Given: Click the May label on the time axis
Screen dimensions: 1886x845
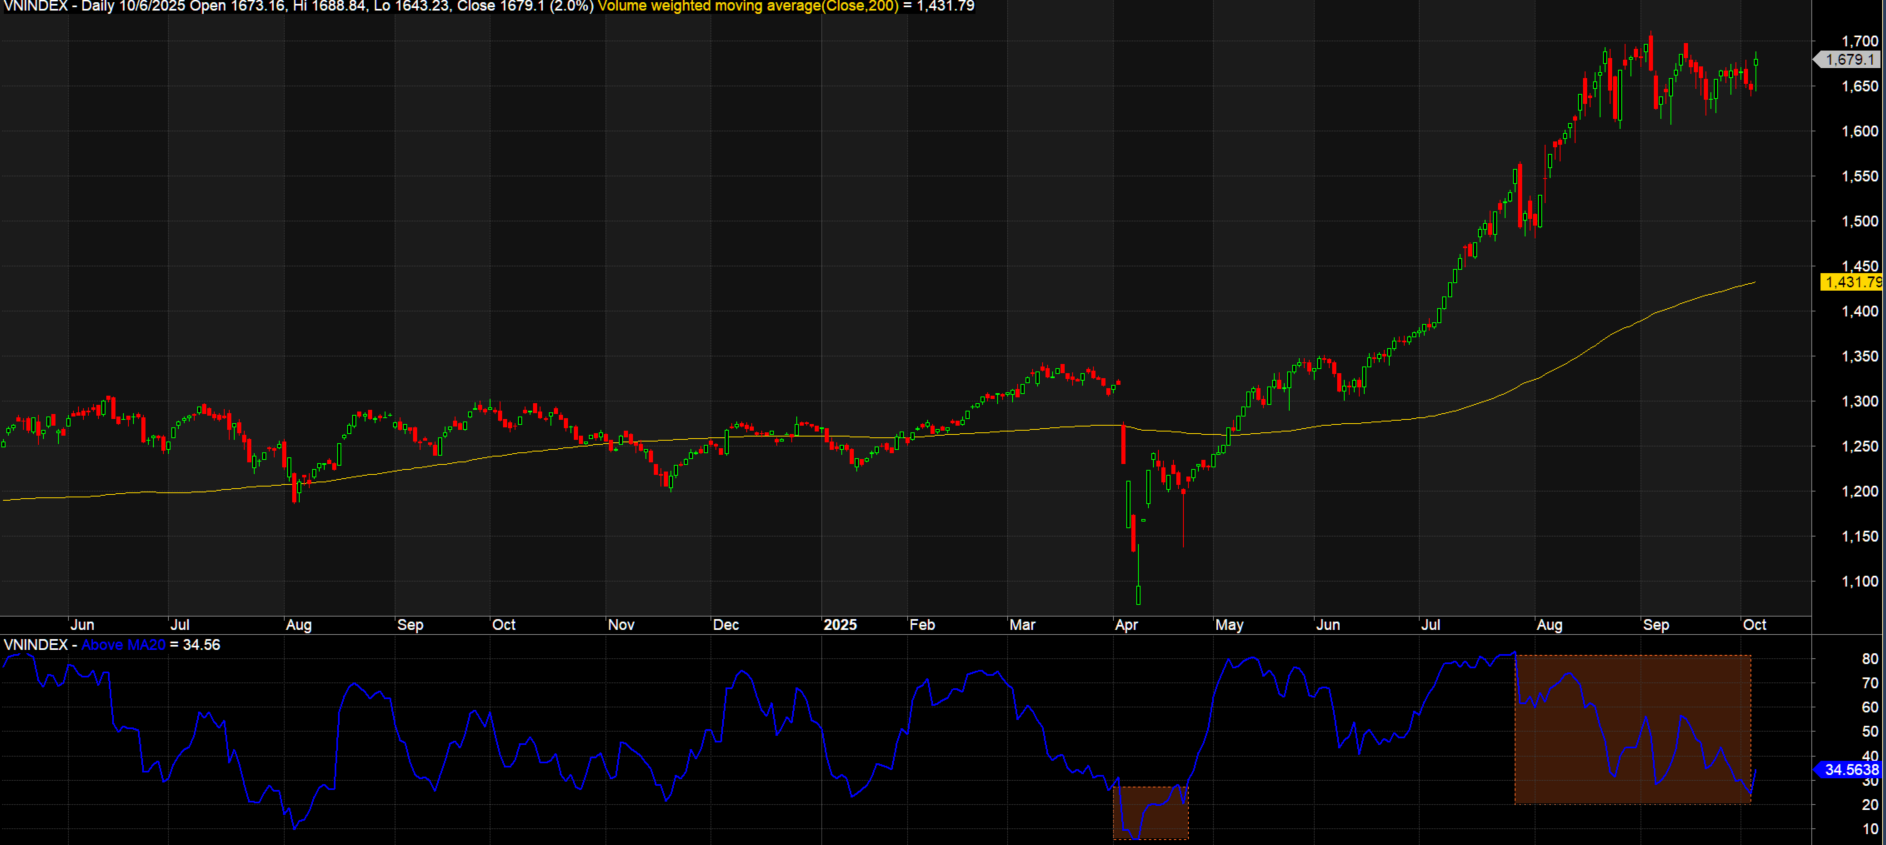Looking at the screenshot, I should click(1229, 625).
